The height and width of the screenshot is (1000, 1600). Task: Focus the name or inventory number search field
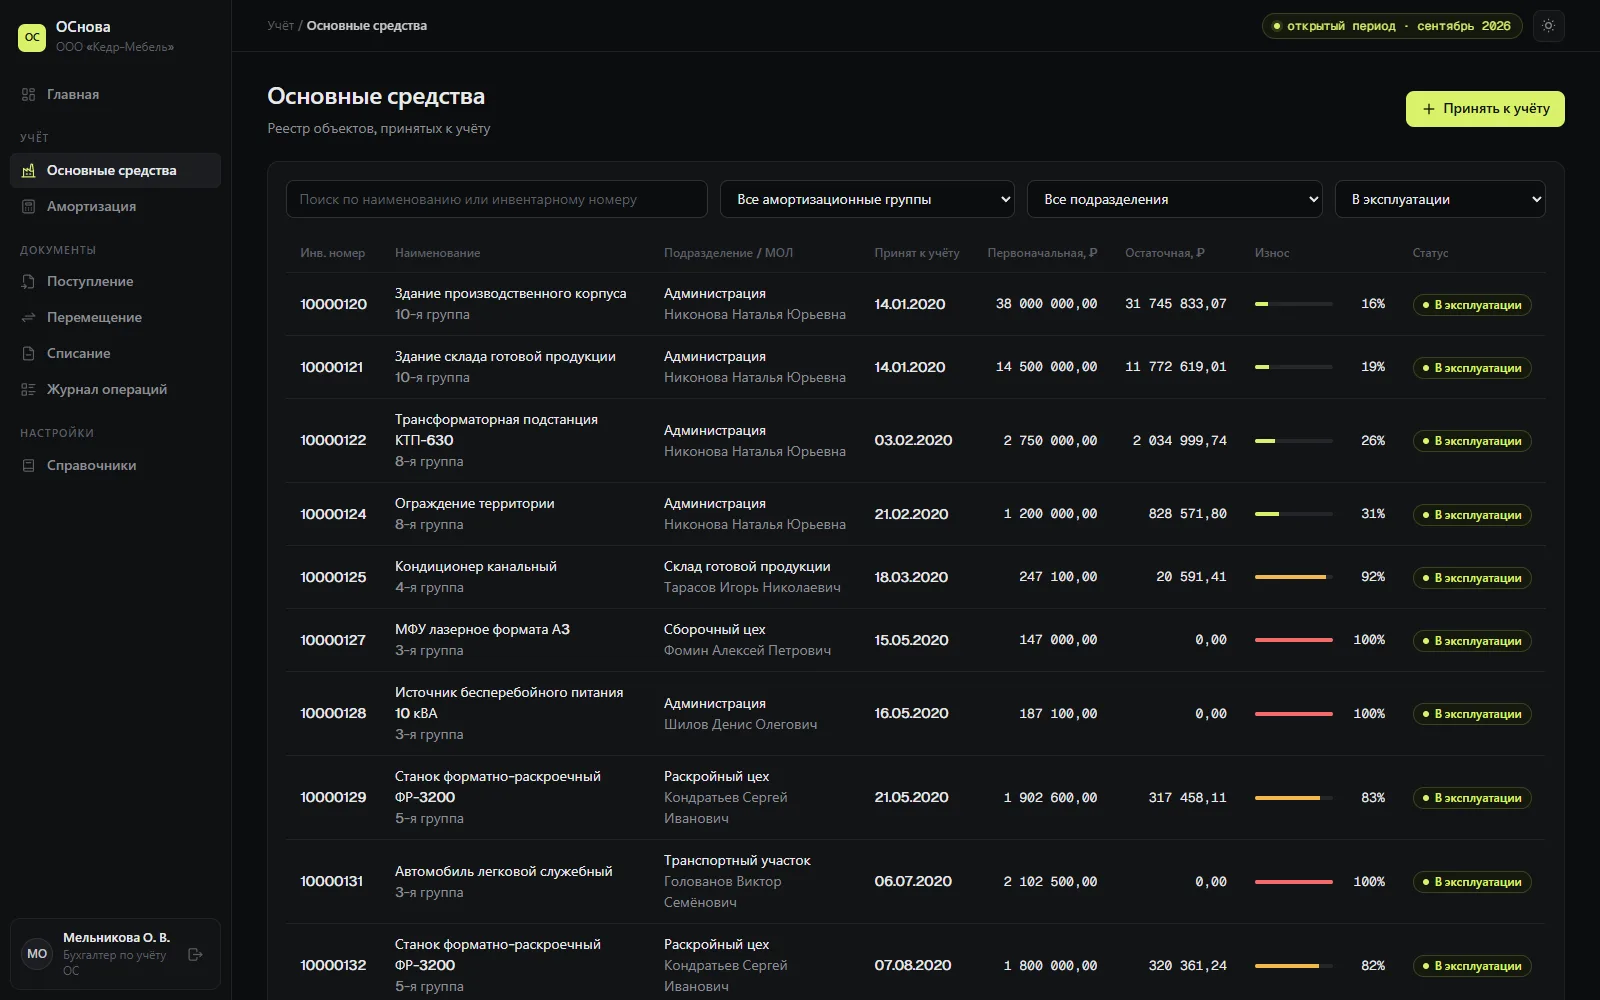pyautogui.click(x=497, y=199)
